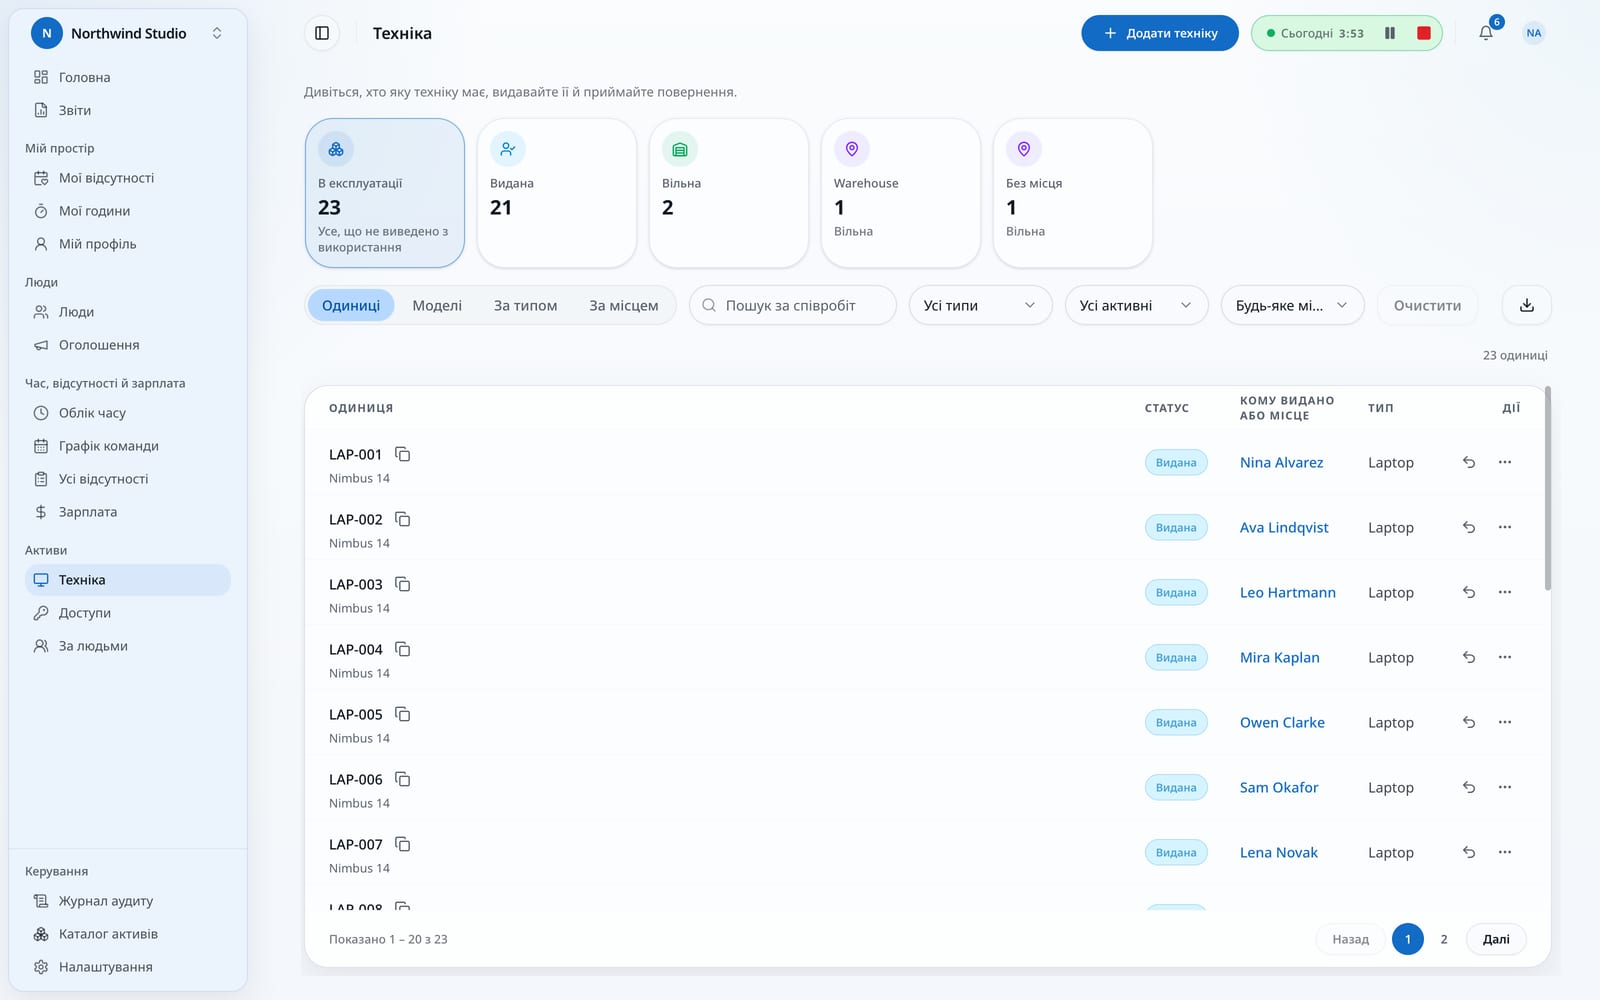Return the laptop from Nina Alvarez
The height and width of the screenshot is (1000, 1600).
[1469, 462]
